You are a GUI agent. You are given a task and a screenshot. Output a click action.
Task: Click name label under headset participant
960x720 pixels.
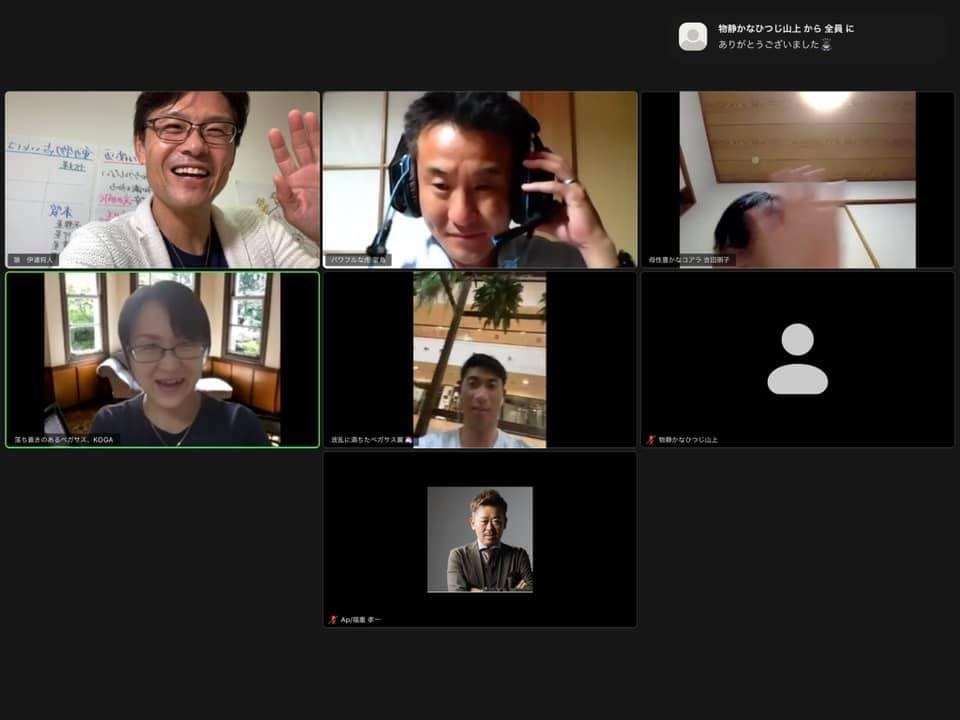[x=358, y=260]
